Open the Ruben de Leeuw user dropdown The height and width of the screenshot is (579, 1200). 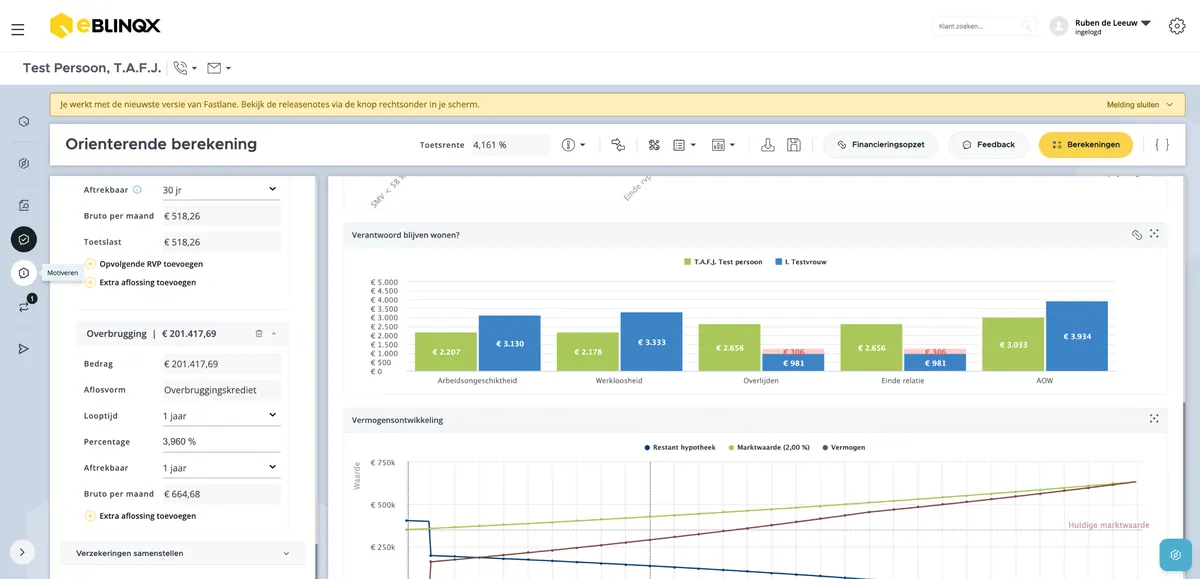(1112, 26)
